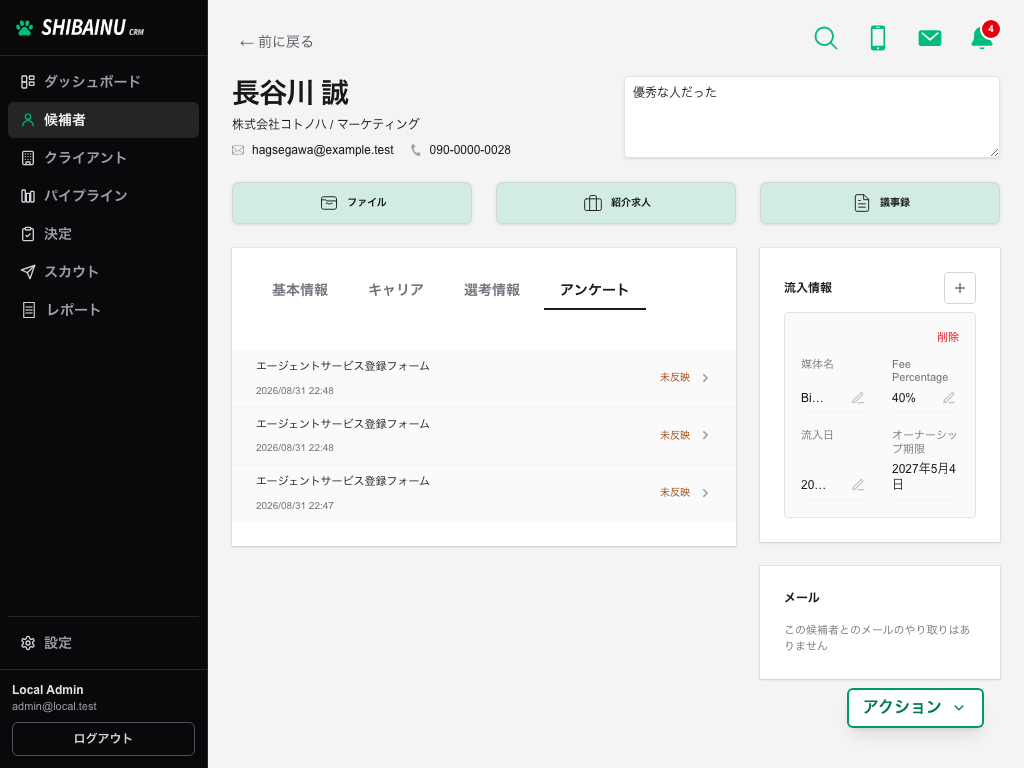Click the scout paper-plane icon in sidebar
This screenshot has height=768, width=1024.
(27, 272)
